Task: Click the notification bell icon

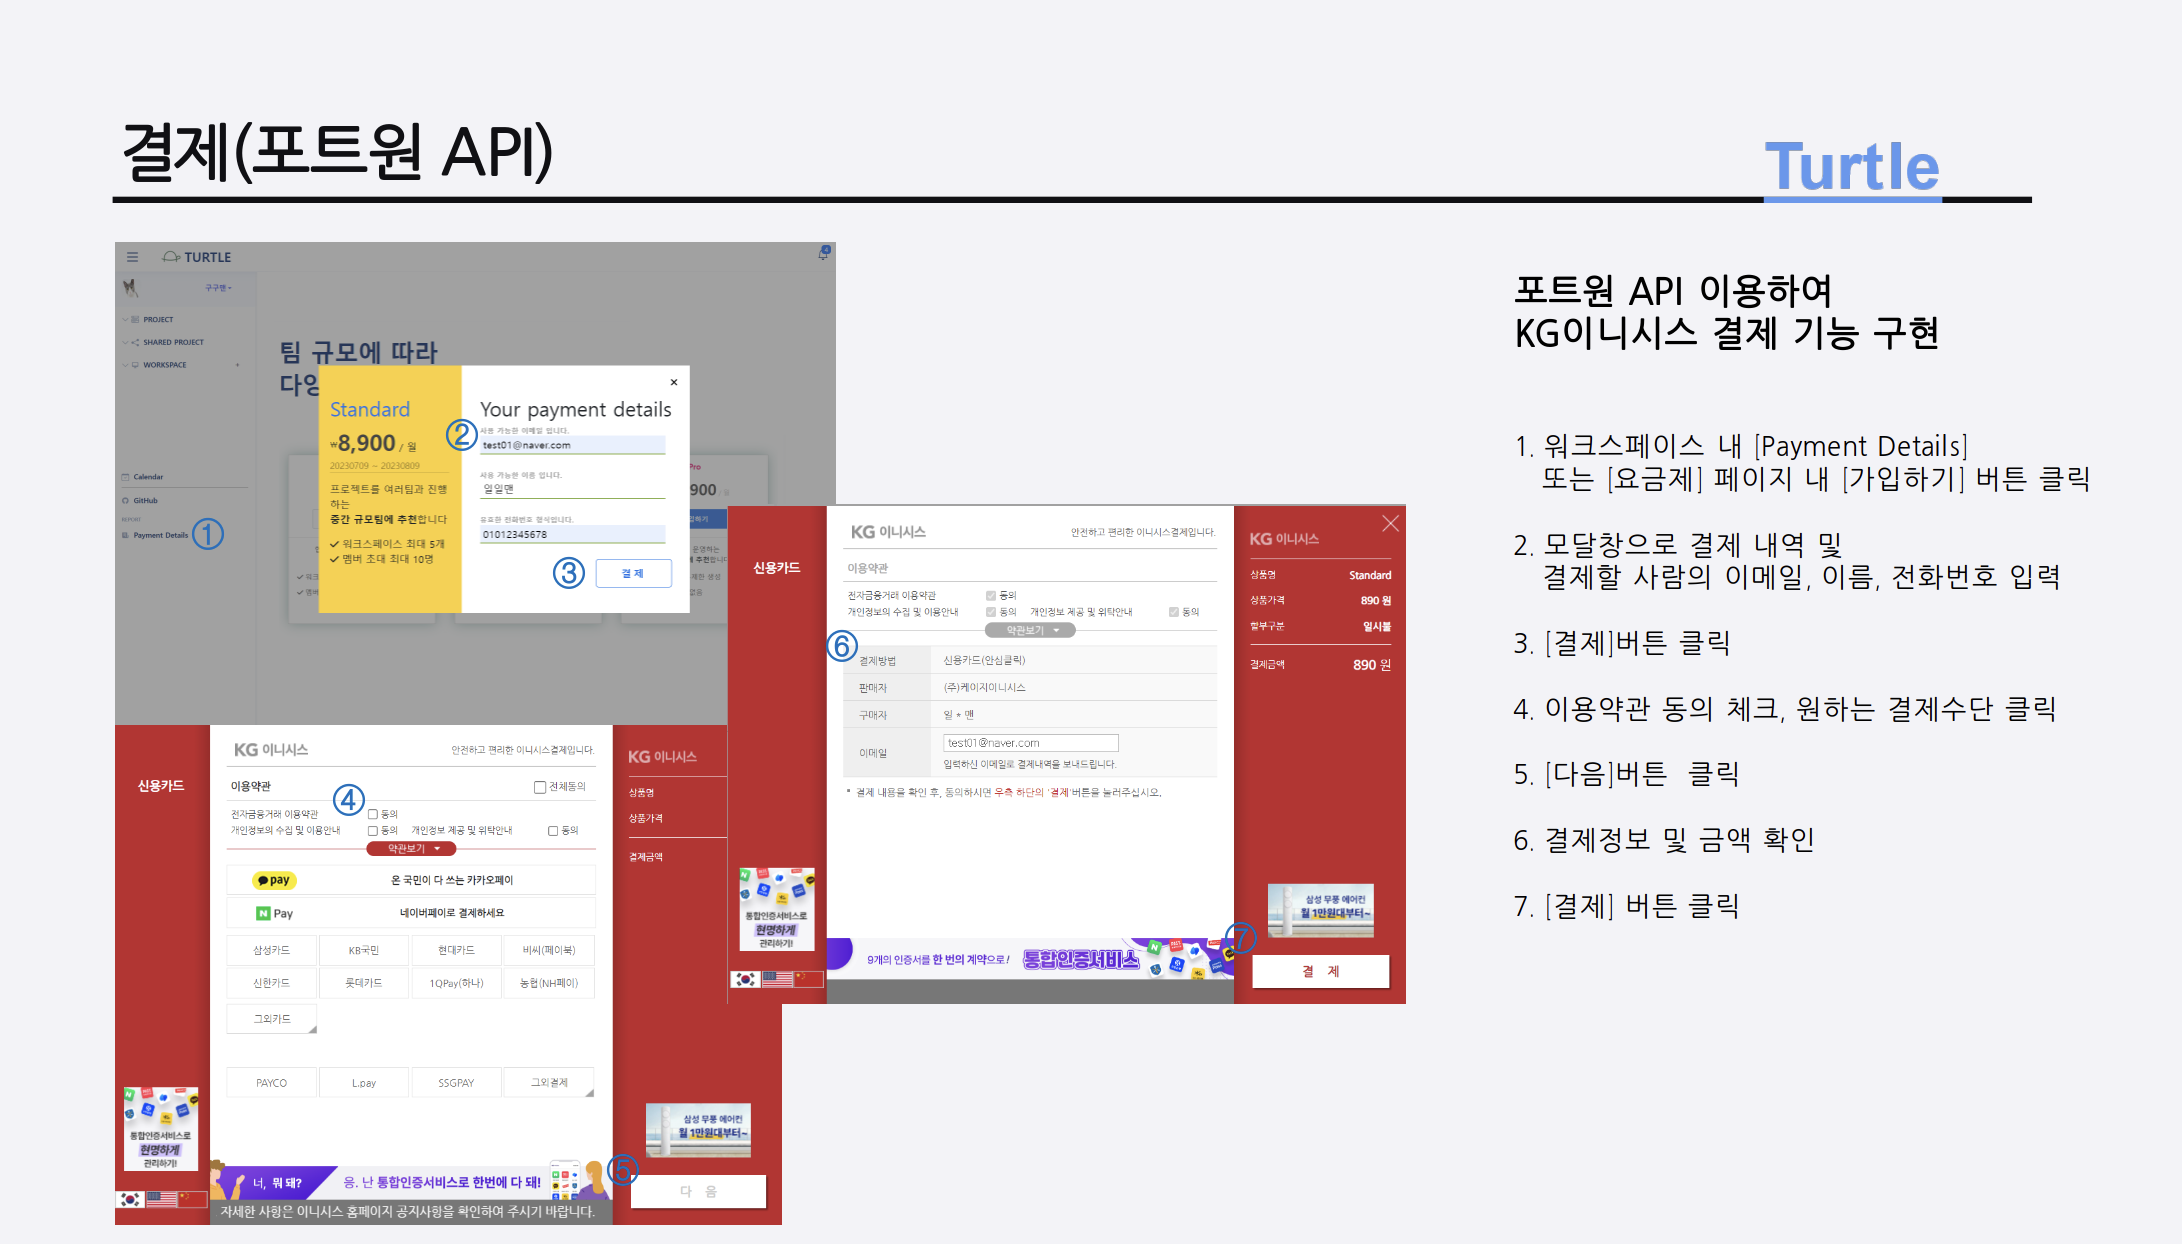Action: coord(822,255)
